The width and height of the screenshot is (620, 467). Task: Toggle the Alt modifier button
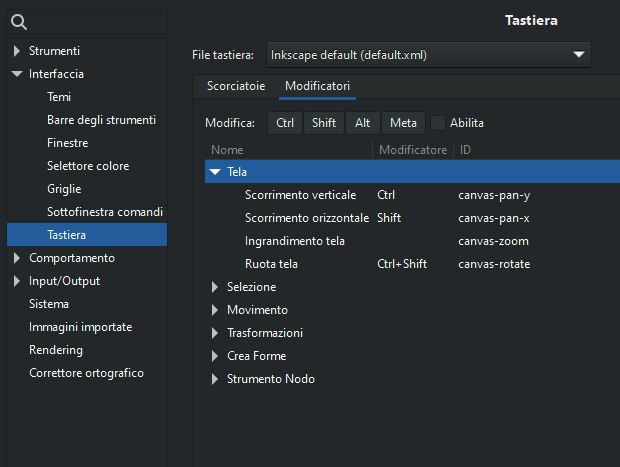363,123
